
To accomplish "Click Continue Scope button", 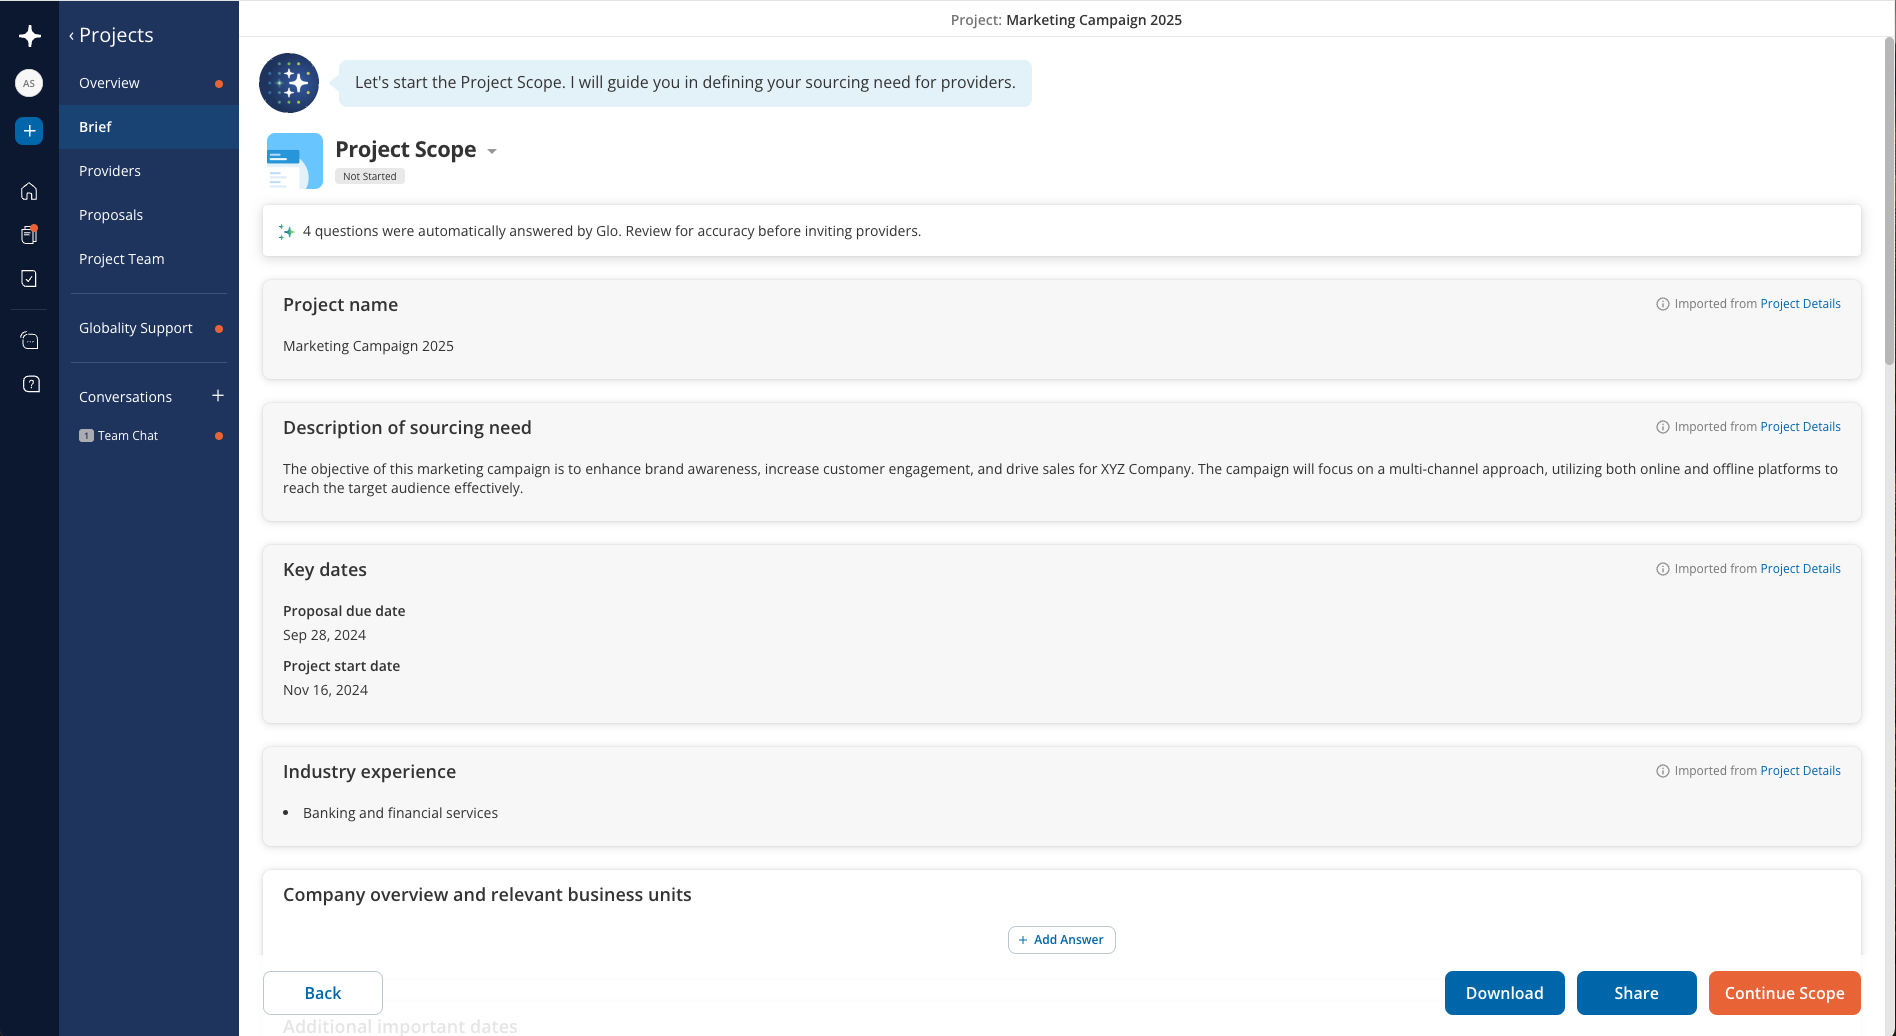I will (1784, 993).
